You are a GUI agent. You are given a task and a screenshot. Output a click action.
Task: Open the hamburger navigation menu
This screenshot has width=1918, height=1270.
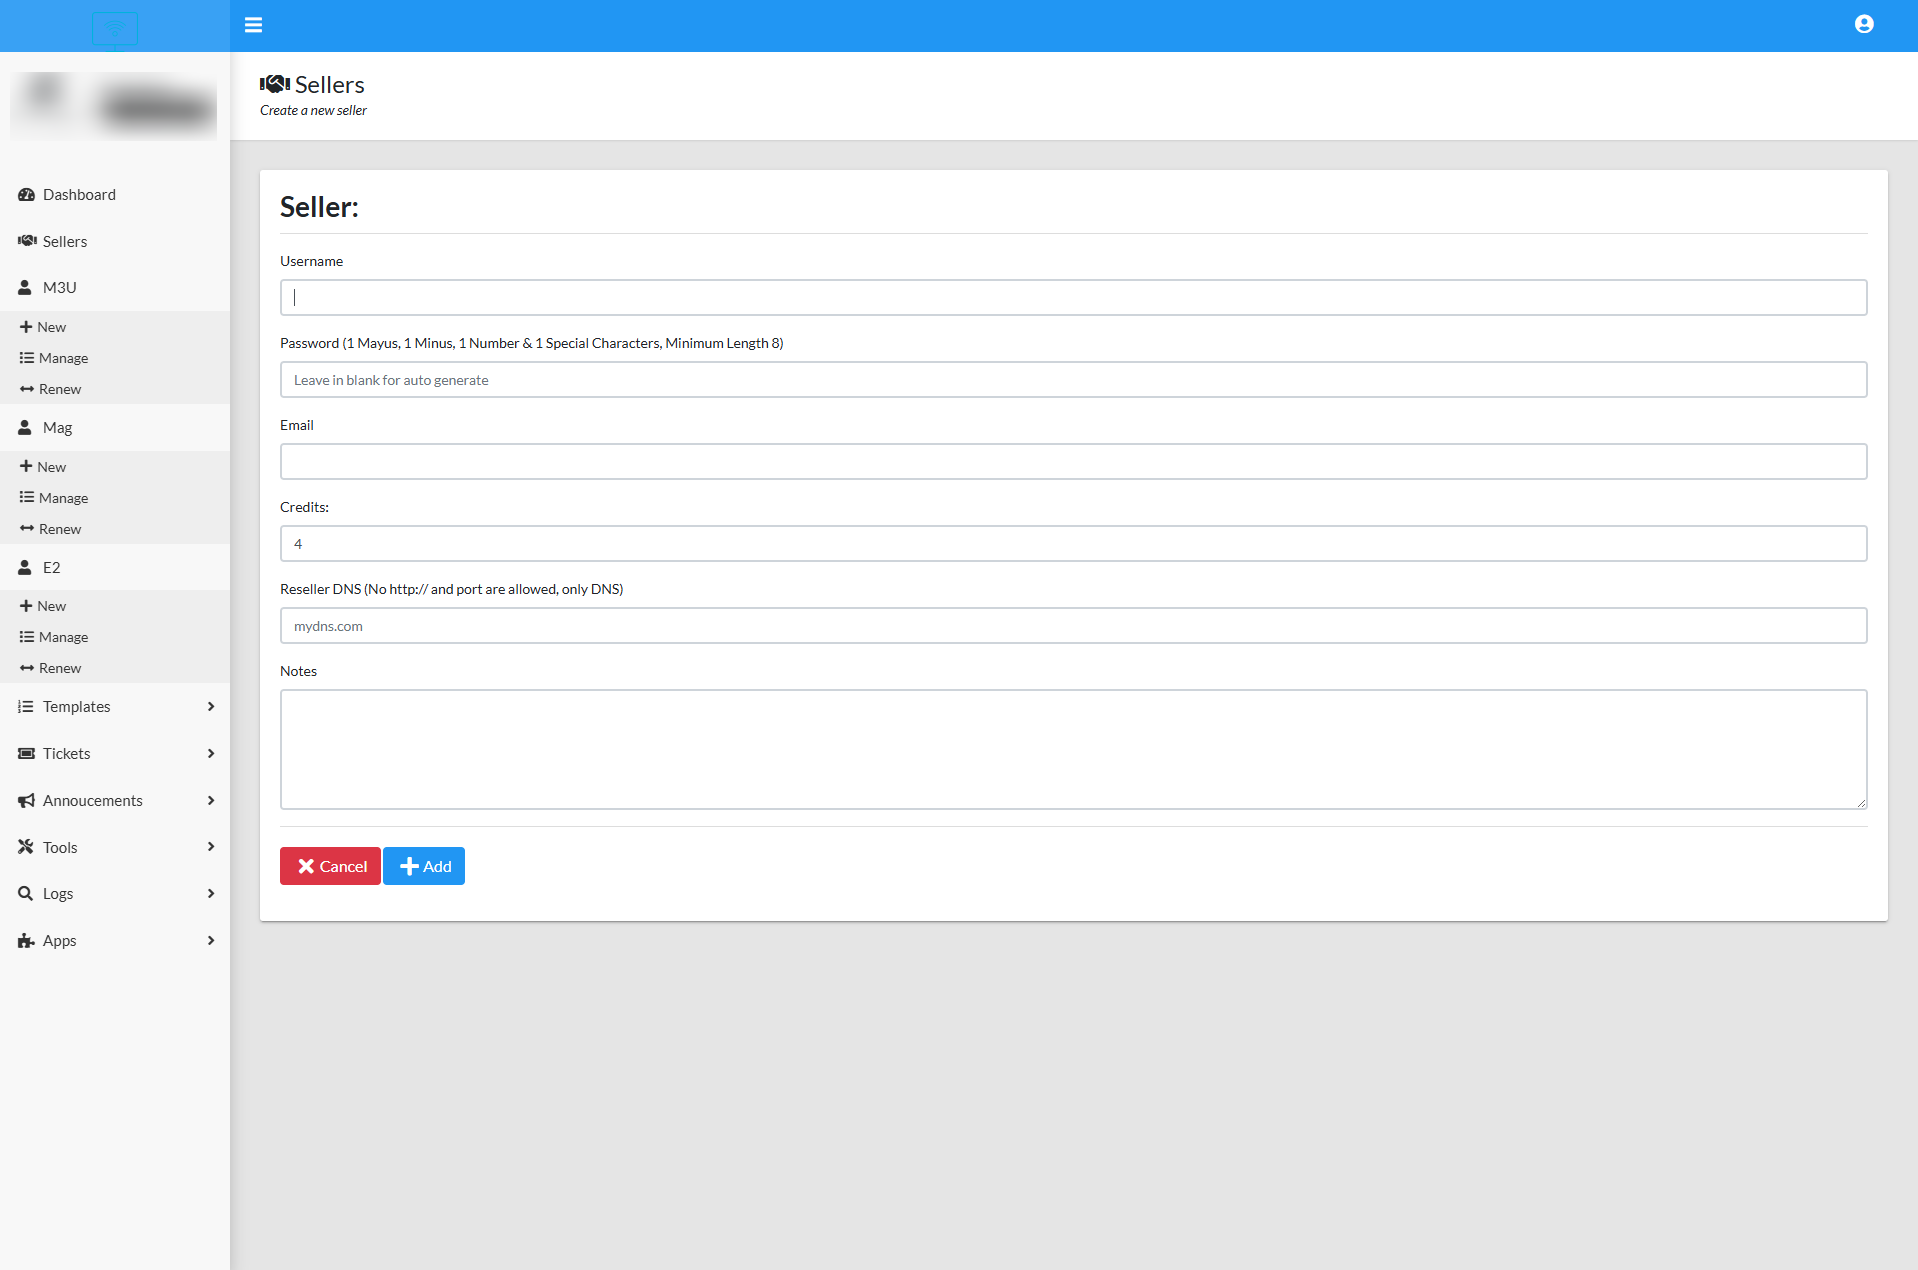click(x=253, y=25)
